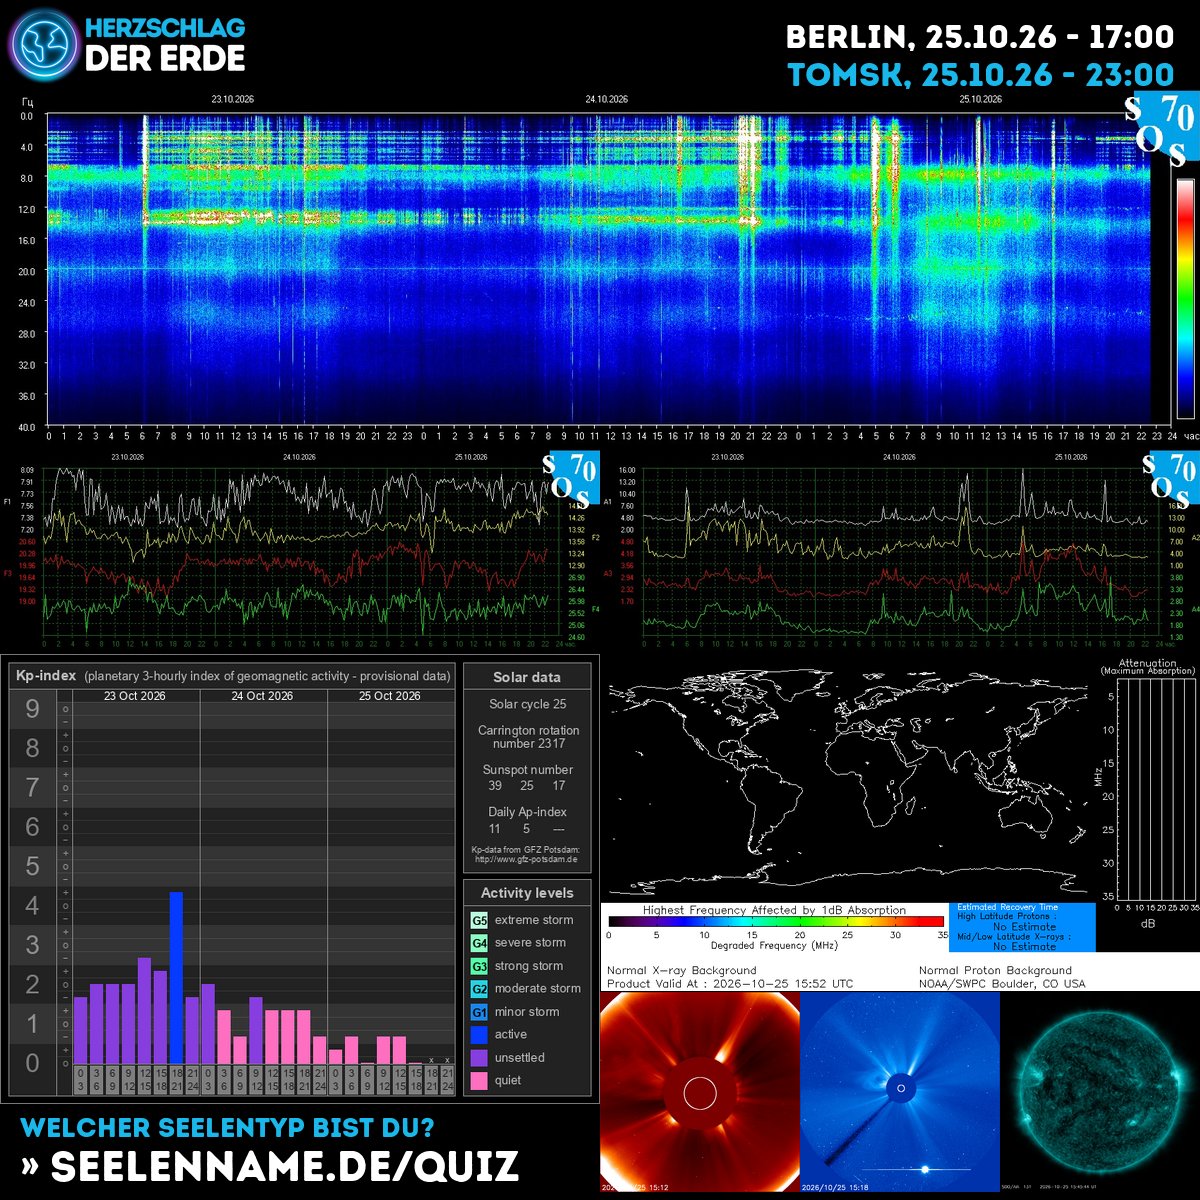Image resolution: width=1200 pixels, height=1200 pixels.
Task: Click the G5 extreme storm swatch
Action: point(480,920)
